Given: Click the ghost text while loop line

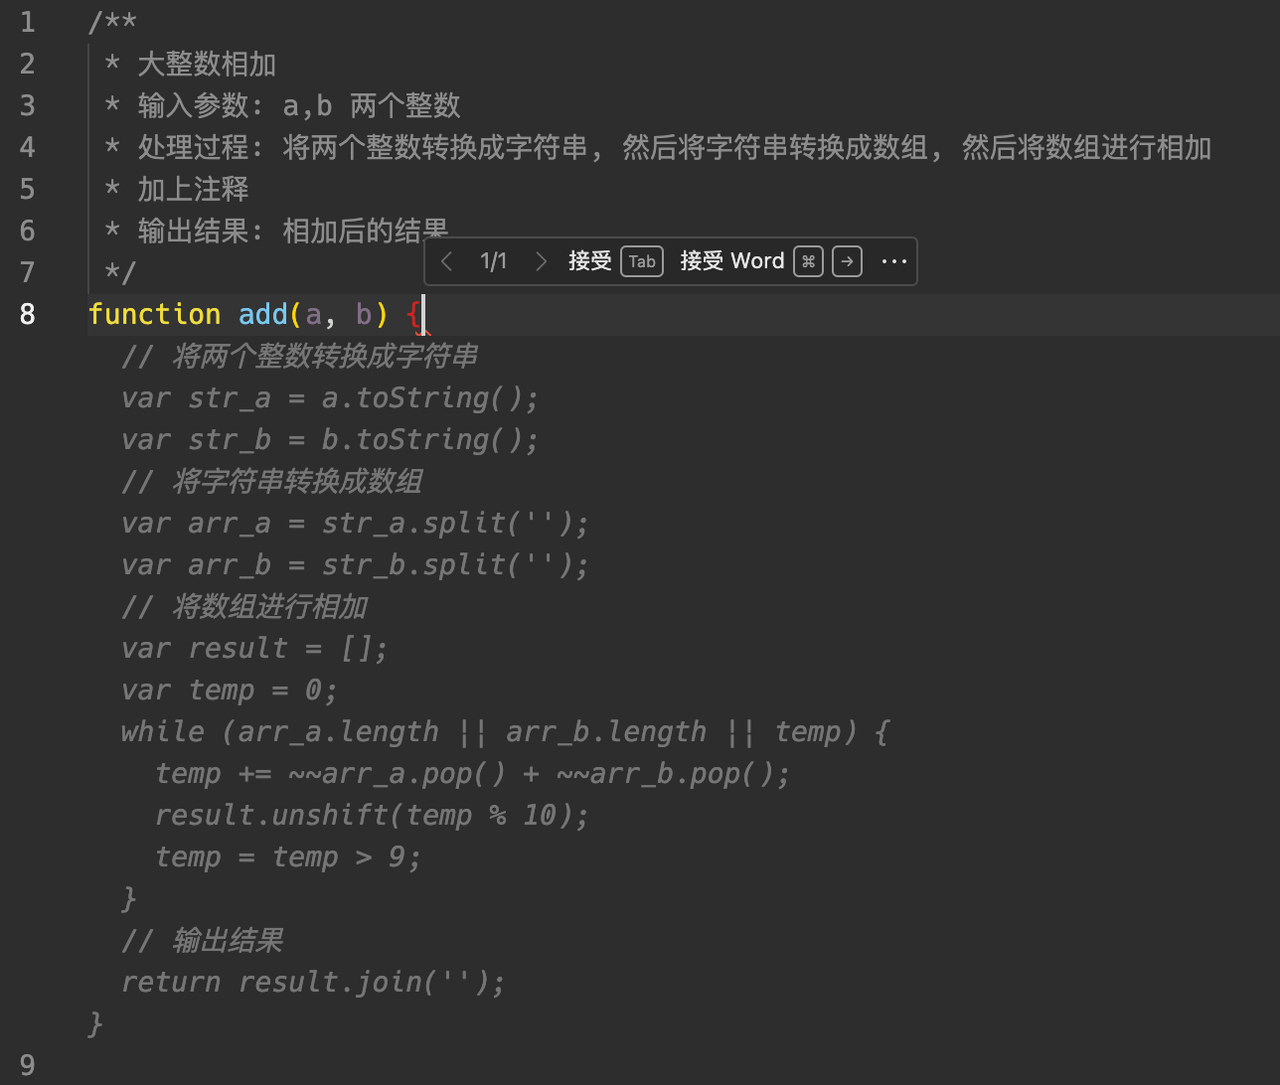Looking at the screenshot, I should pyautogui.click(x=505, y=732).
